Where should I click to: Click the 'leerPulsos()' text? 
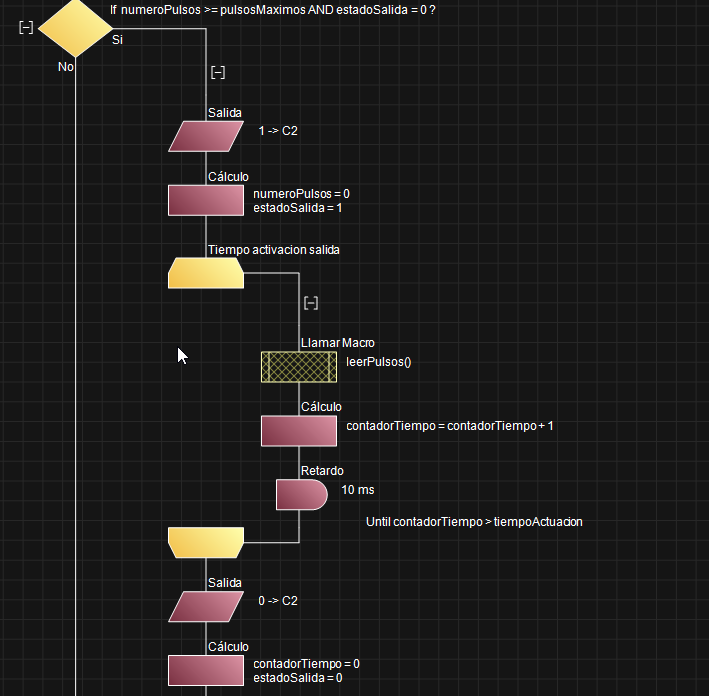(379, 362)
